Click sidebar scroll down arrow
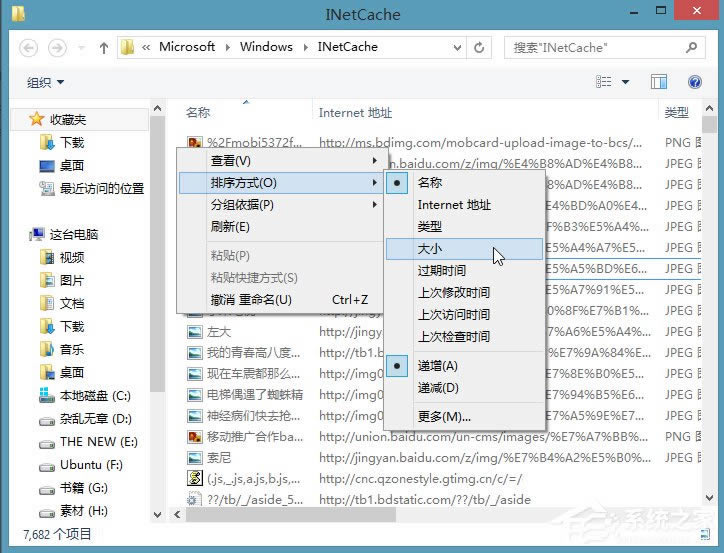Screen dimensions: 724x553 (157, 515)
